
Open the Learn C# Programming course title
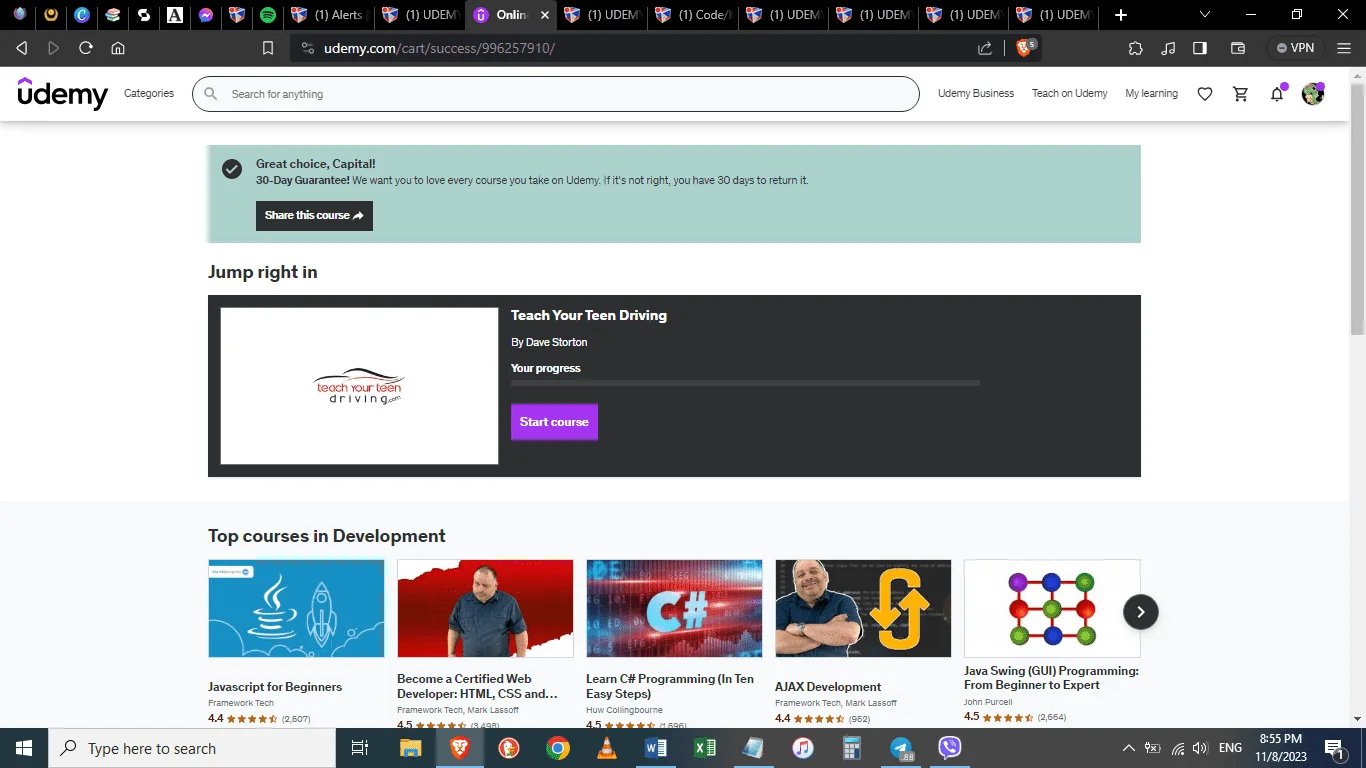[670, 686]
